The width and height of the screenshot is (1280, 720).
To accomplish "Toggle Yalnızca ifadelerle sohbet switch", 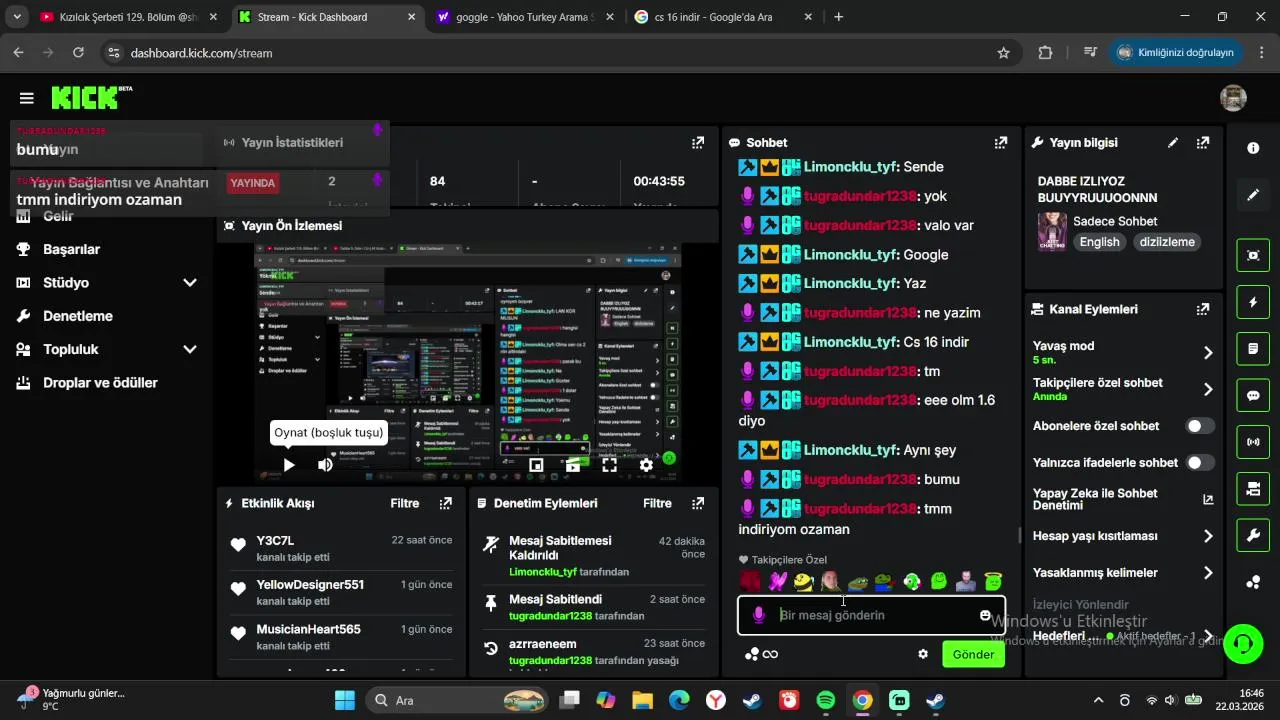I will 1200,463.
